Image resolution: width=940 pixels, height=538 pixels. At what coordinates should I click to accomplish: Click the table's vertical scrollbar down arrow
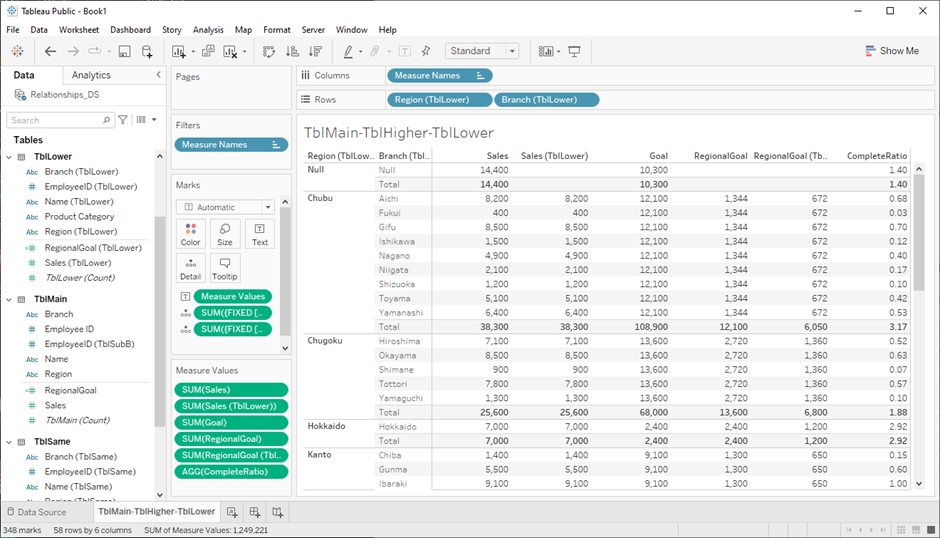click(919, 483)
